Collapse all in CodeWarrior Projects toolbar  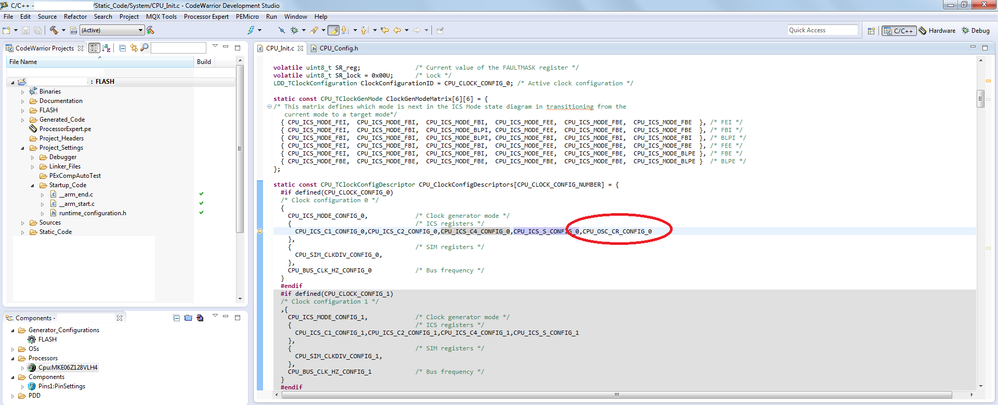point(122,48)
